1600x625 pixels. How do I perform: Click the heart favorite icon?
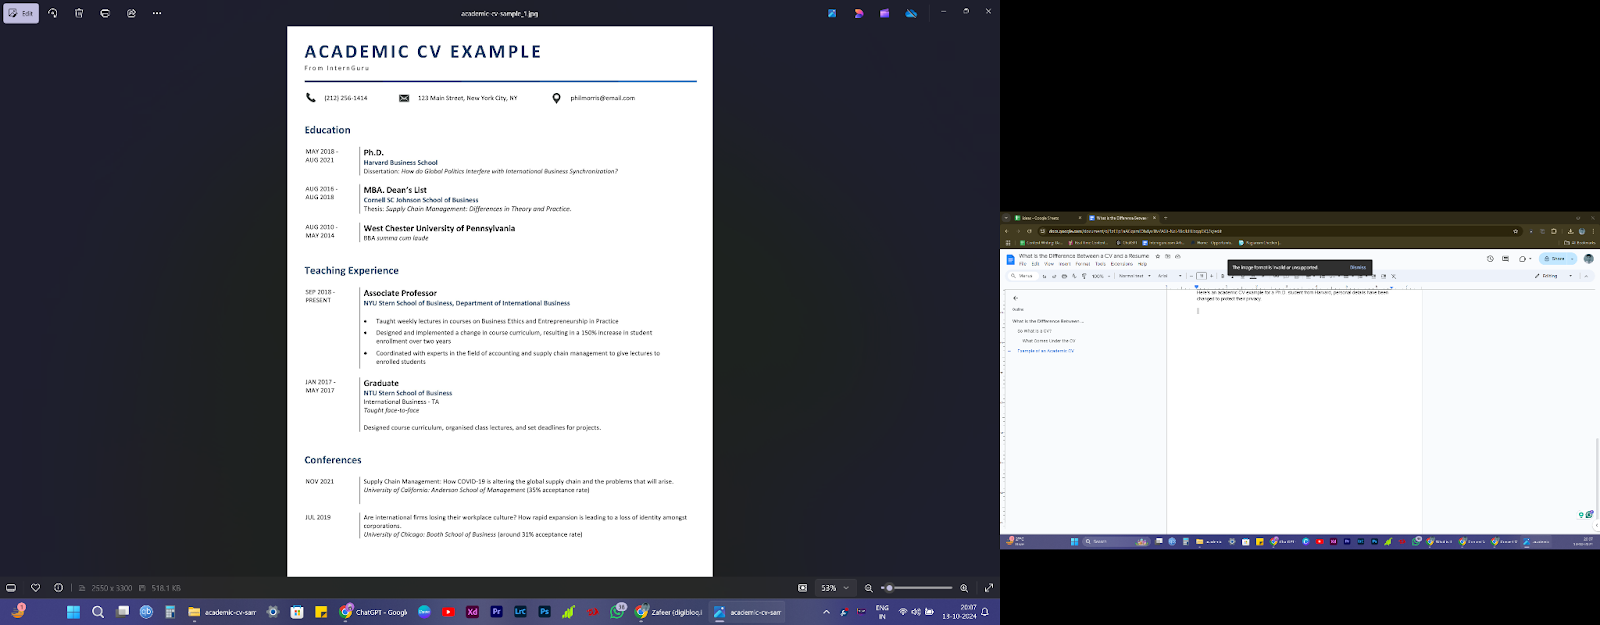35,588
